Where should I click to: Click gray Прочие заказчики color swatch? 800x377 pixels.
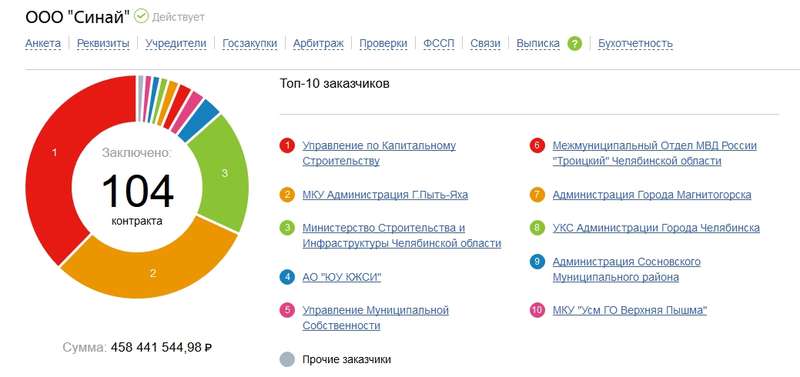point(287,360)
